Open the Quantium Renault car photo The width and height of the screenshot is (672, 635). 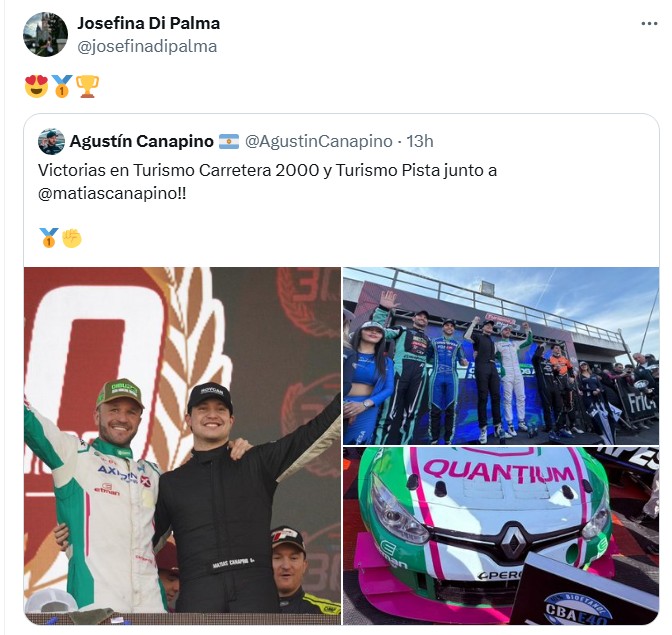501,536
